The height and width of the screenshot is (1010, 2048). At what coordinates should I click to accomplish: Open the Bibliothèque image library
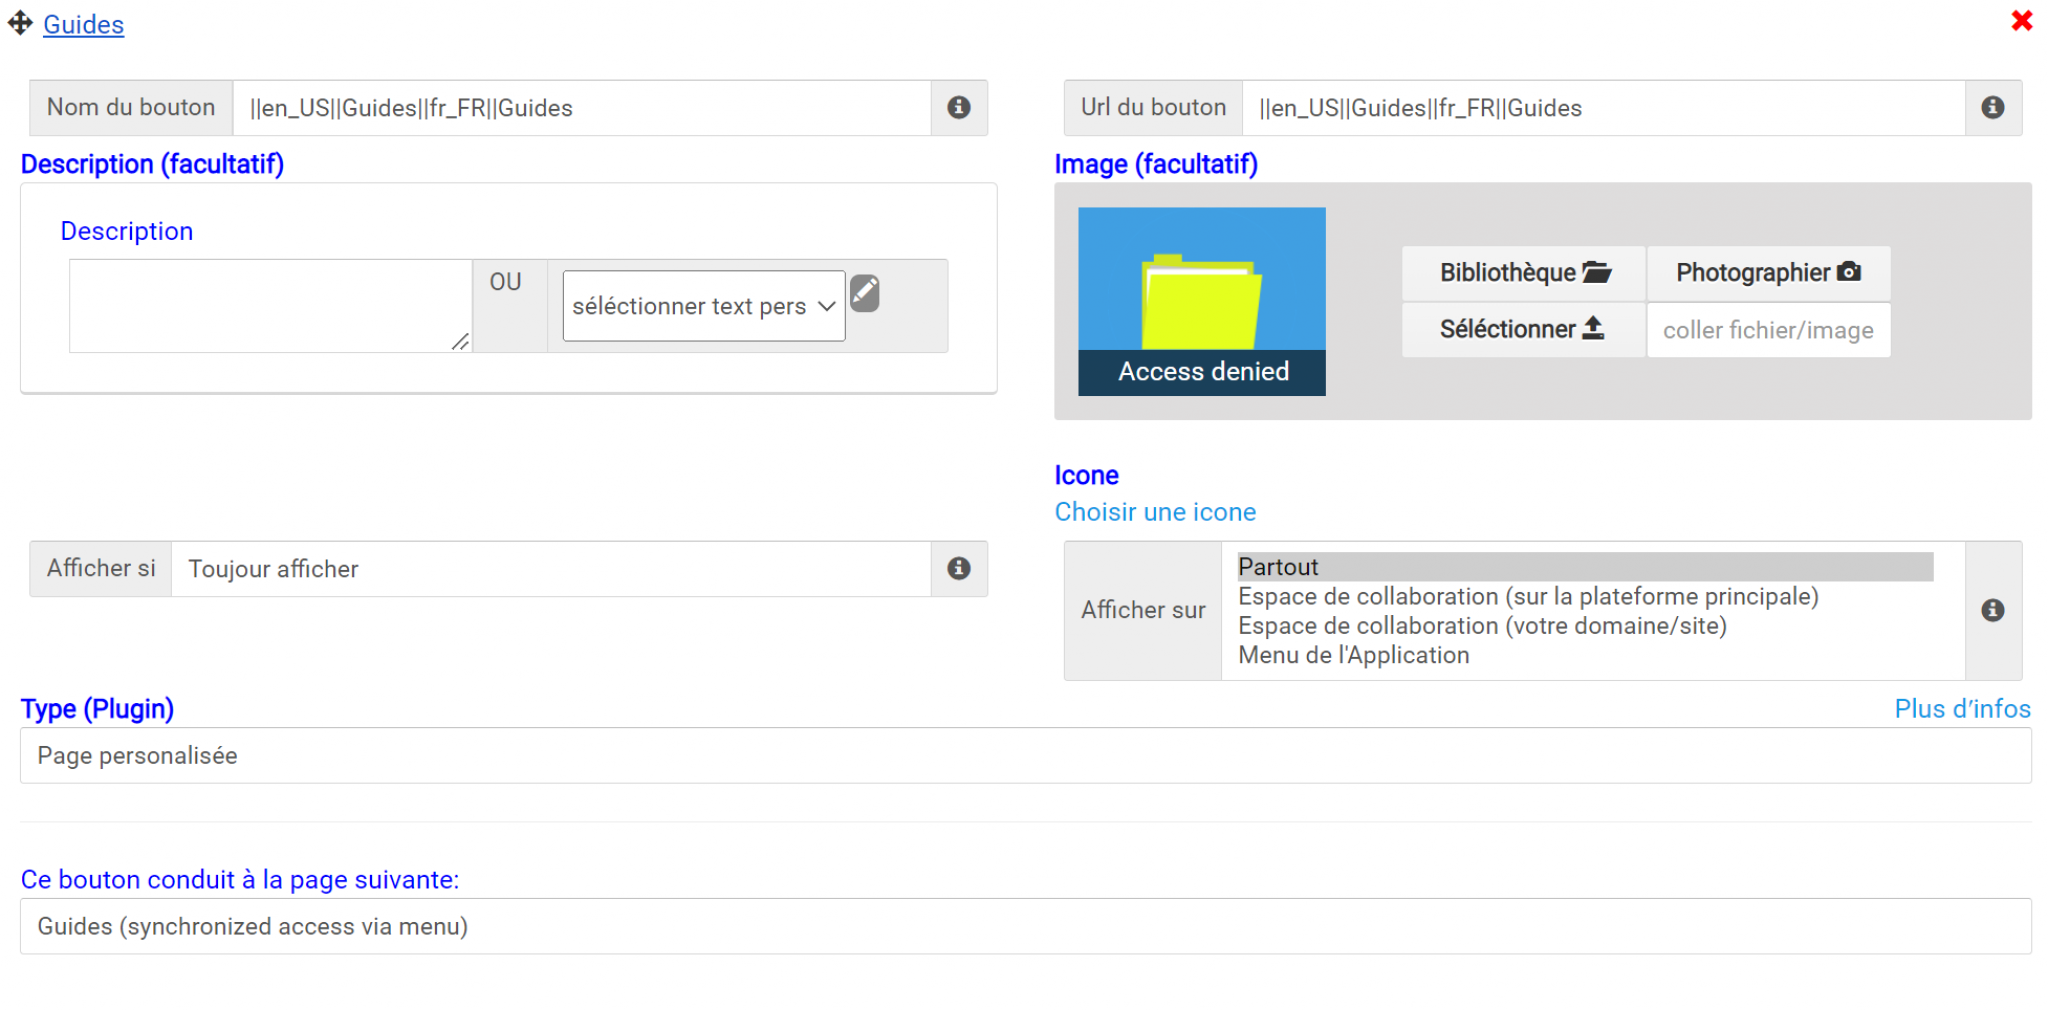[1524, 272]
